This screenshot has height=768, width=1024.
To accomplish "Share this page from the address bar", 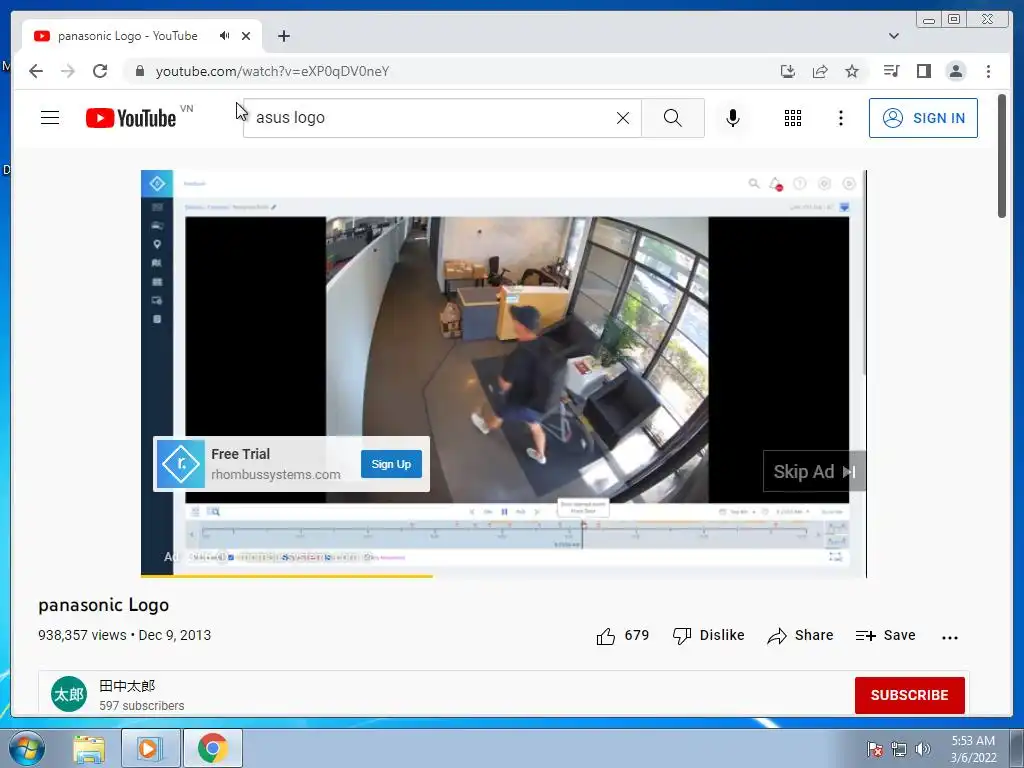I will (x=820, y=71).
